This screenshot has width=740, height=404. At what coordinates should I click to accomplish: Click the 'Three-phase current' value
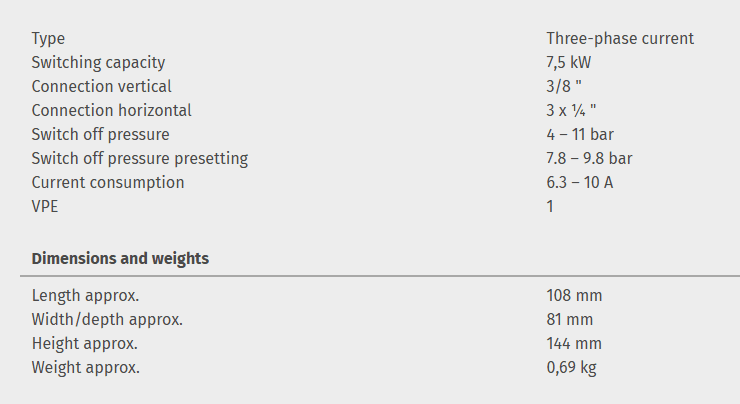click(620, 38)
